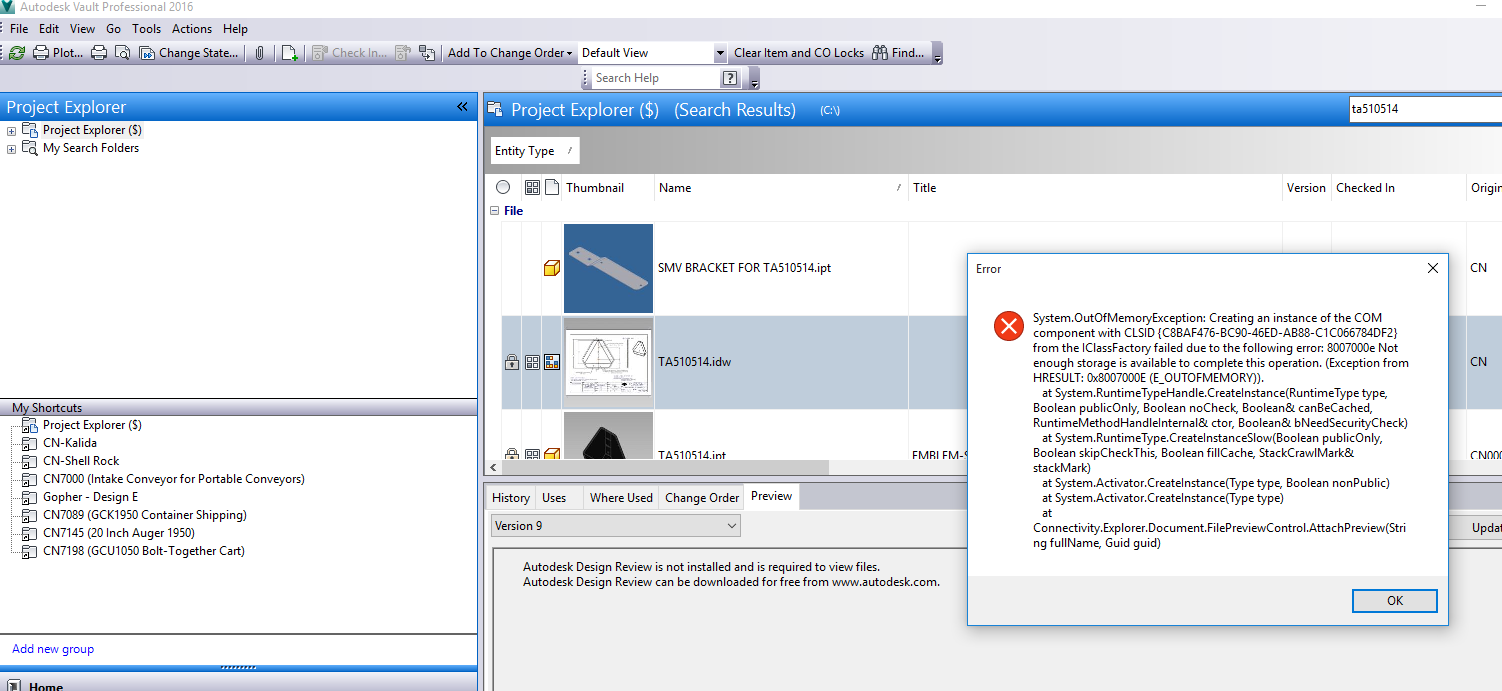Collapse the File group in search results
The image size is (1502, 691).
[494, 210]
